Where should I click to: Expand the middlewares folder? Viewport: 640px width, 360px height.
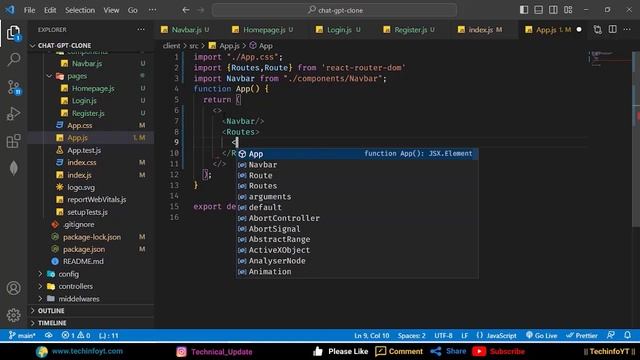(x=78, y=299)
